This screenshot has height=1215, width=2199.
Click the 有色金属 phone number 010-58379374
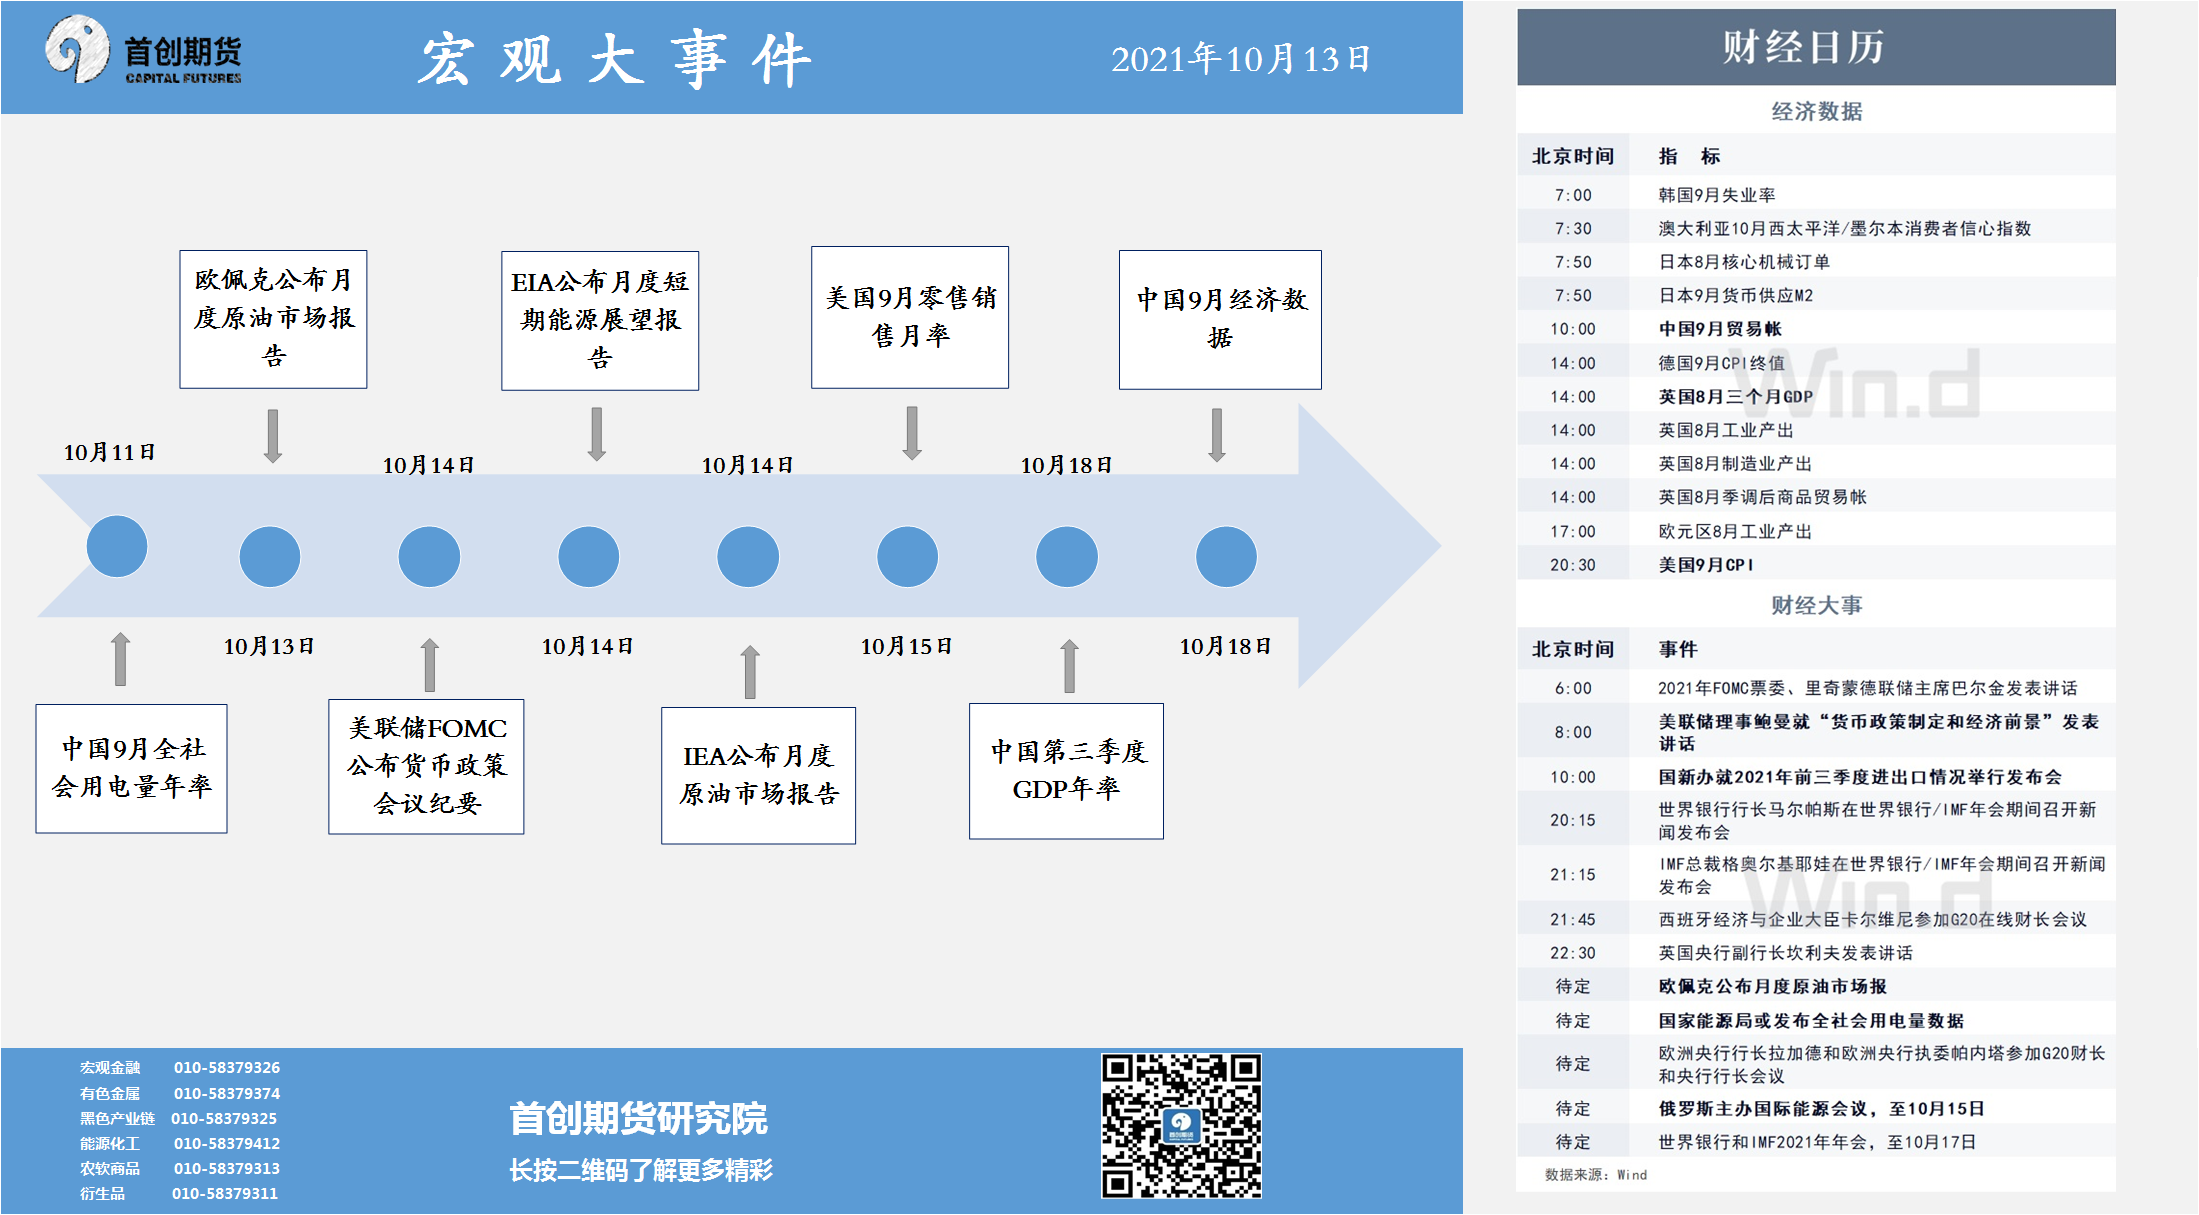(227, 1094)
